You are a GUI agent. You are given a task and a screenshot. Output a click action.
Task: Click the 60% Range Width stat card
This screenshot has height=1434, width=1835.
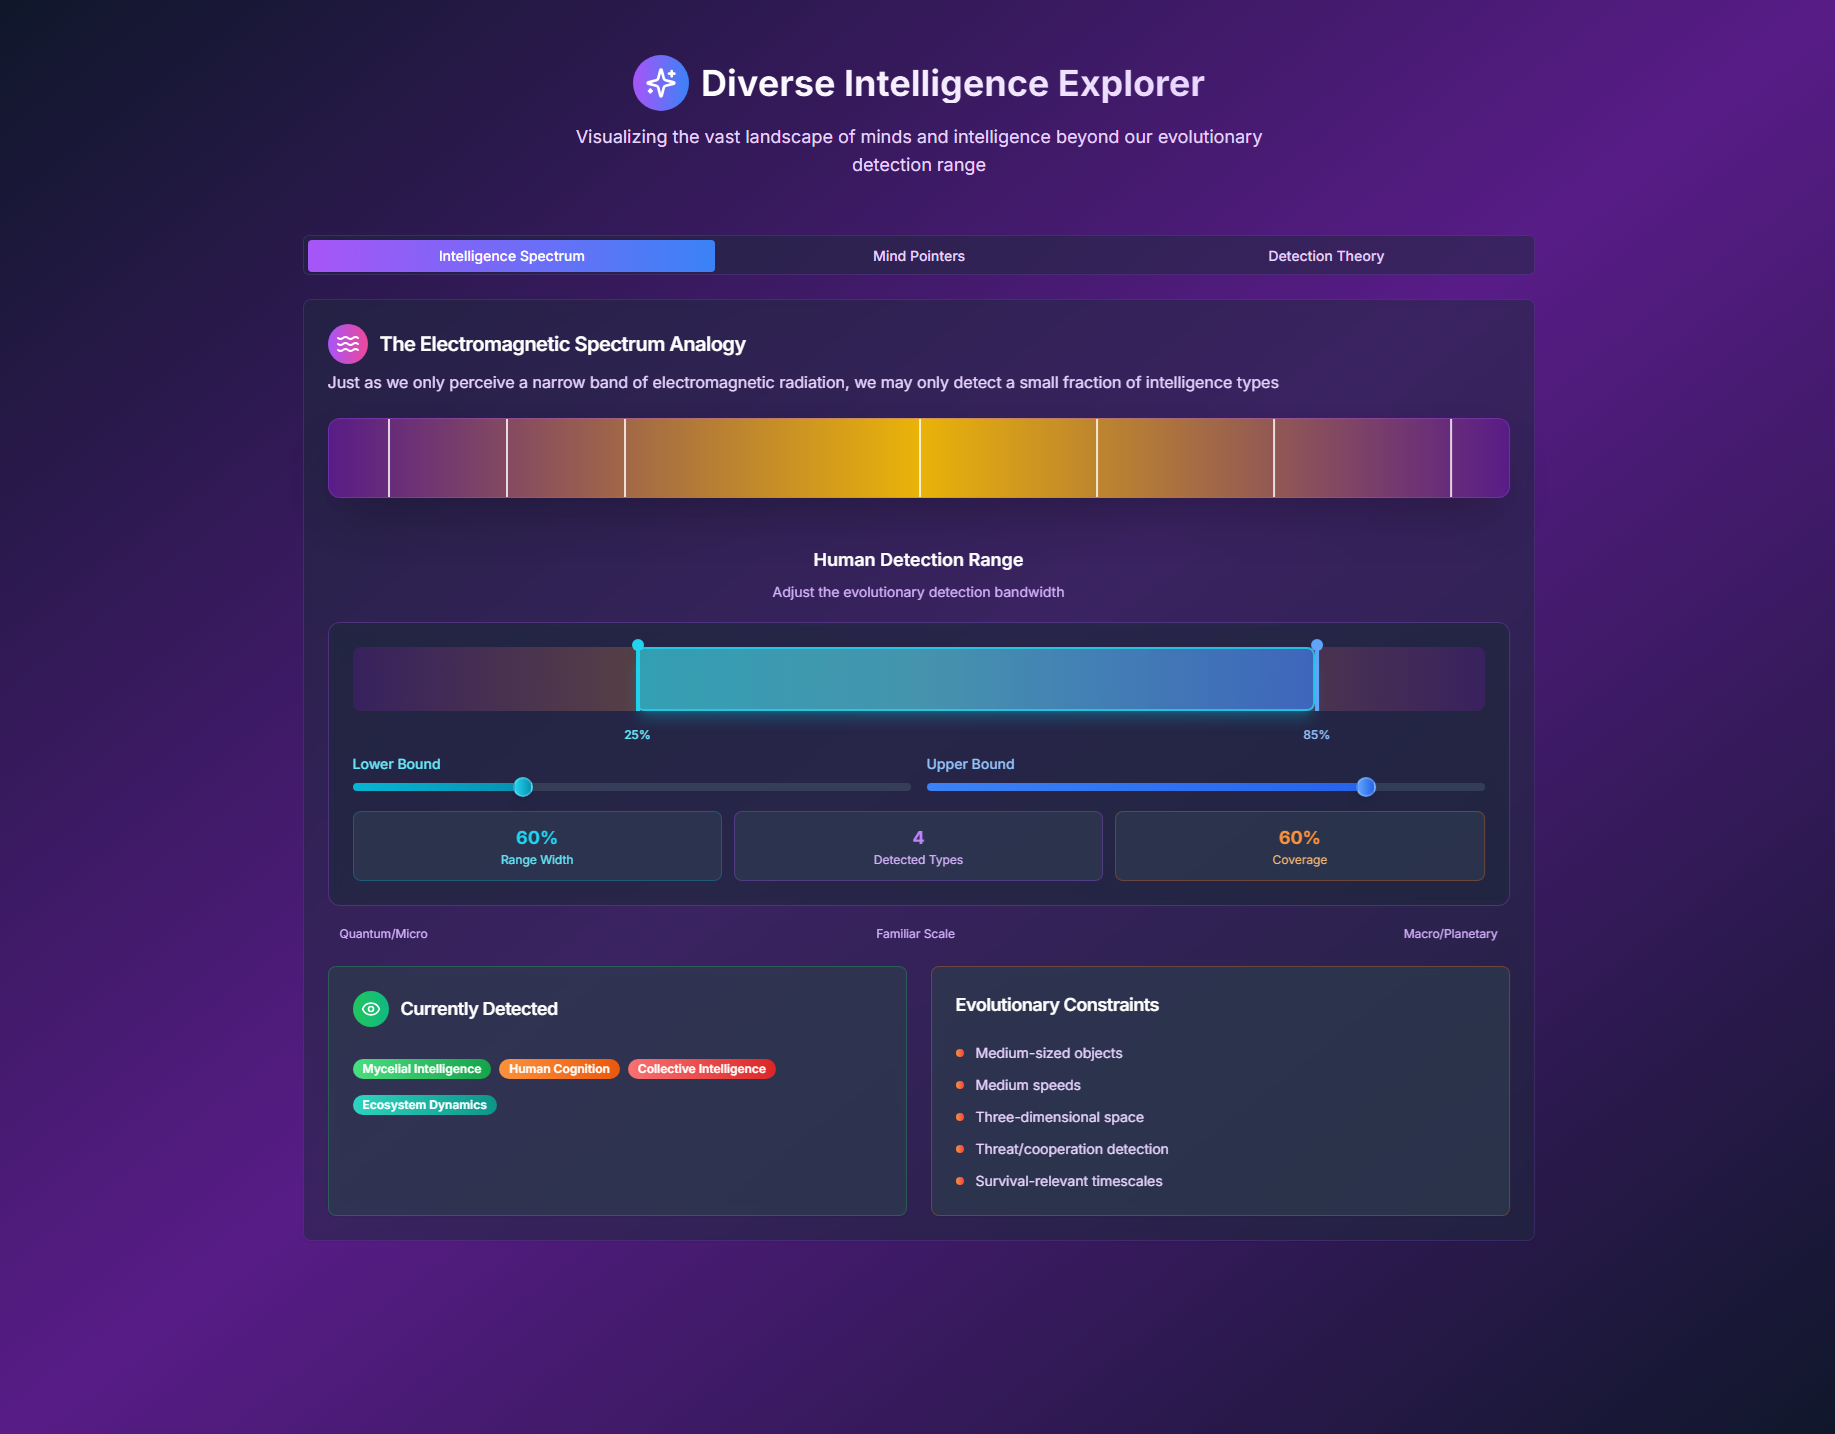click(x=536, y=846)
